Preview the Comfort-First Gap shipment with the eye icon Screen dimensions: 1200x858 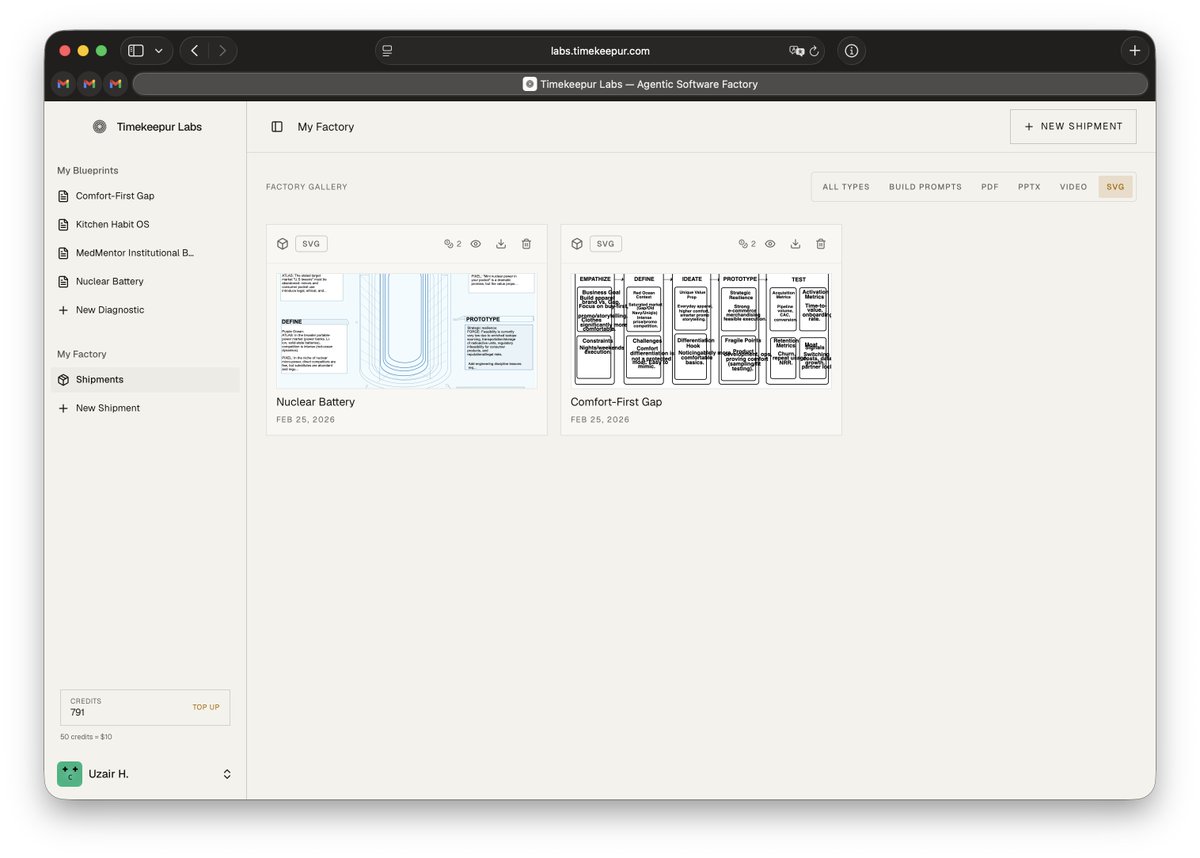[769, 243]
